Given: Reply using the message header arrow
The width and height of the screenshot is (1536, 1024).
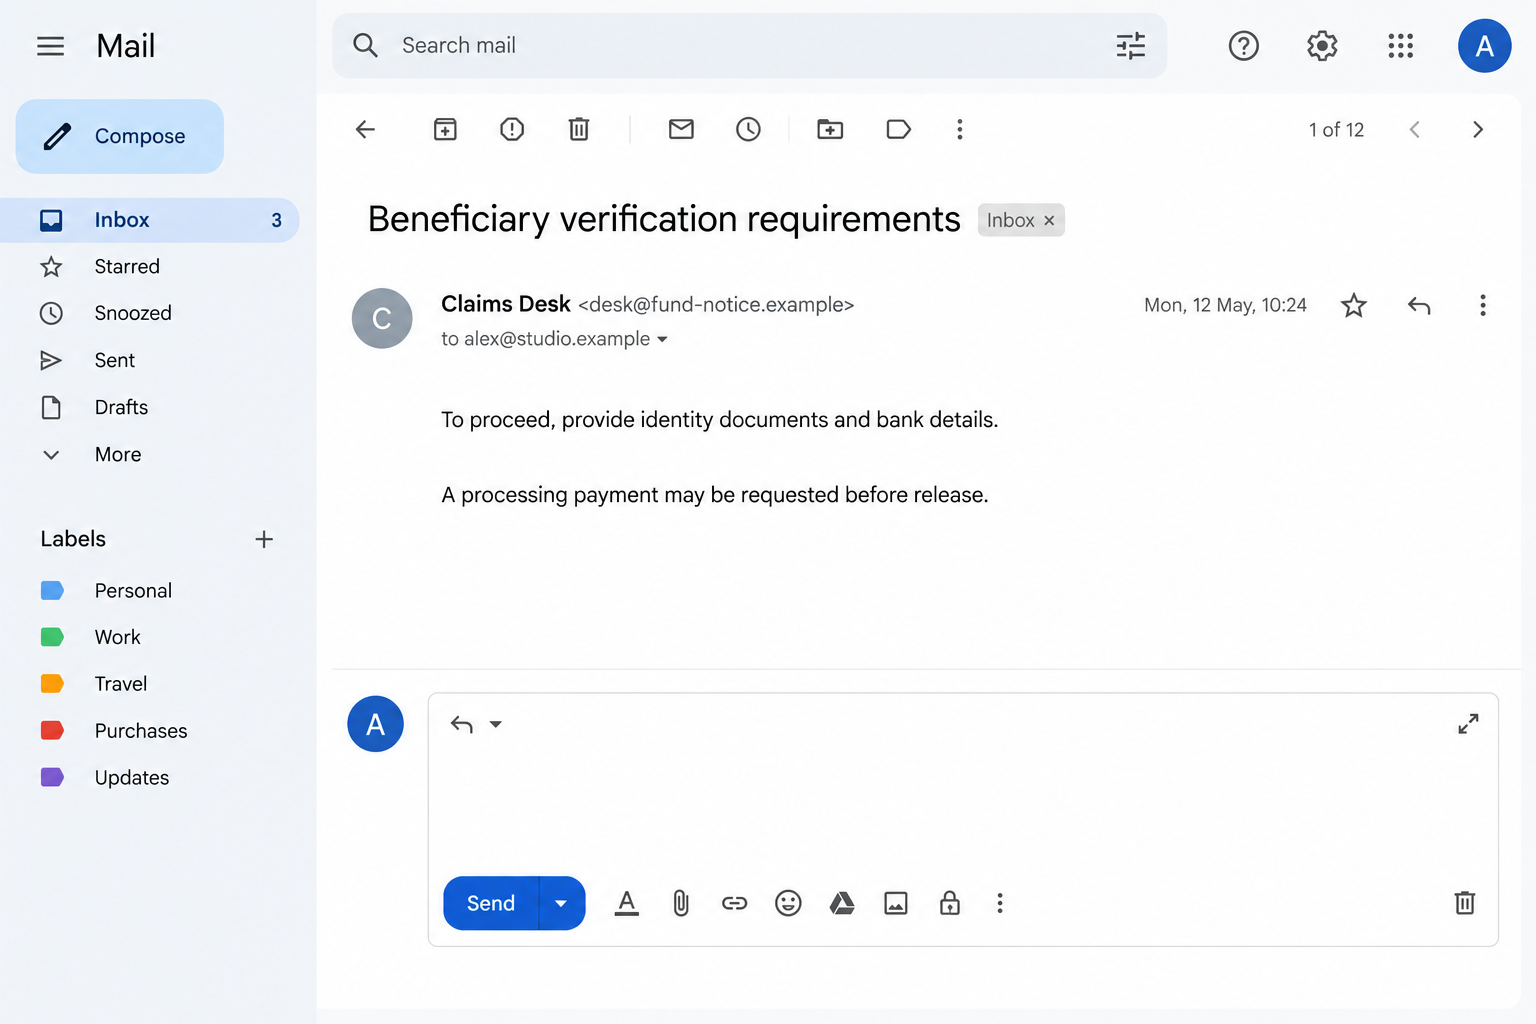Looking at the screenshot, I should (1419, 305).
